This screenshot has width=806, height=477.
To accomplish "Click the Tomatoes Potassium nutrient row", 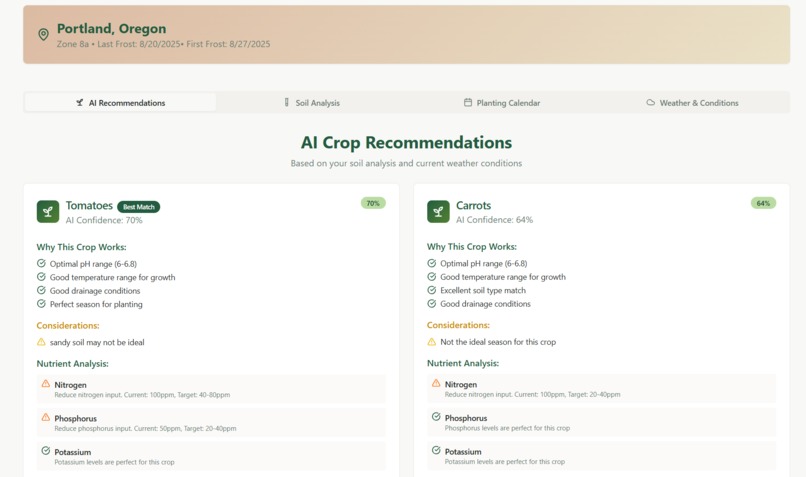I will click(211, 456).
